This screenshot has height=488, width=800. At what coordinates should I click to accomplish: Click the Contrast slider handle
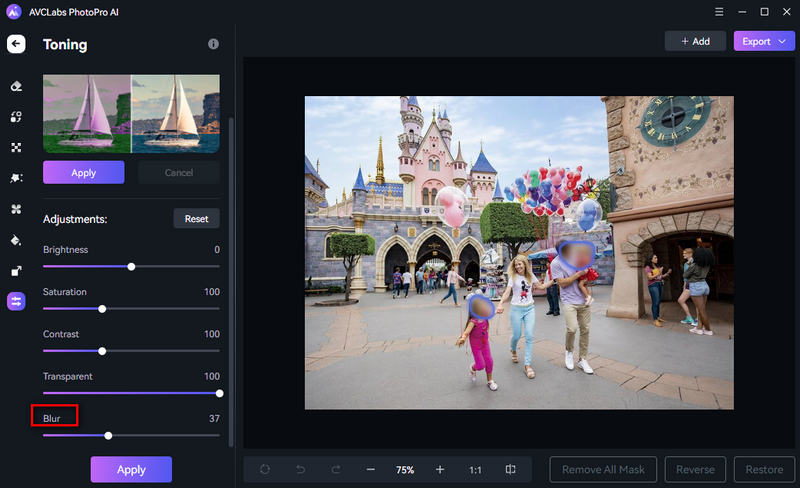click(102, 351)
